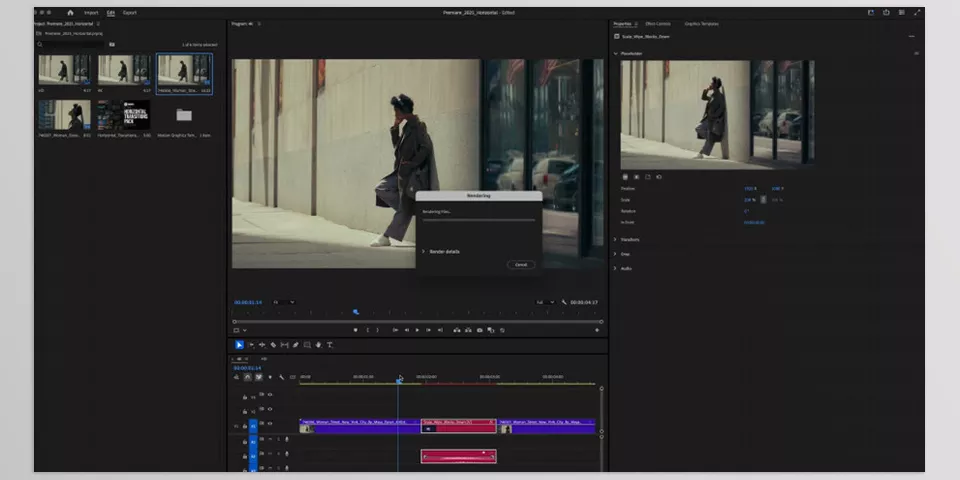
Task: Expand the Audio section in Properties
Action: (616, 268)
